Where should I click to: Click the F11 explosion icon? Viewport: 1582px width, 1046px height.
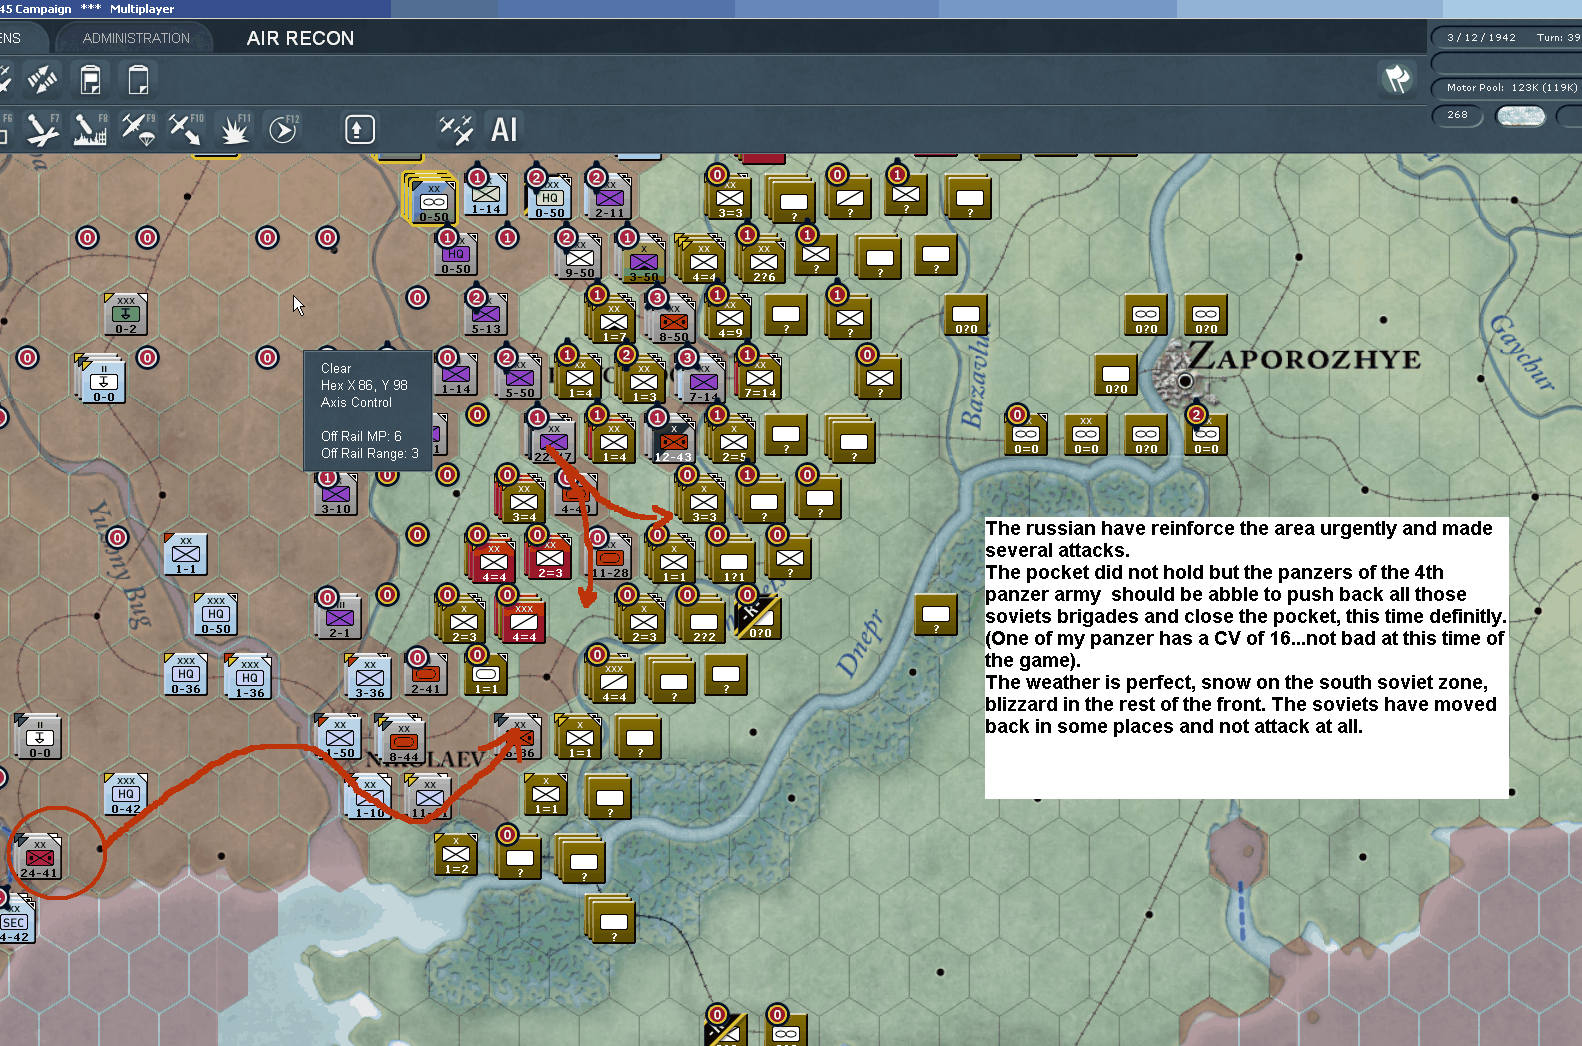tap(235, 129)
